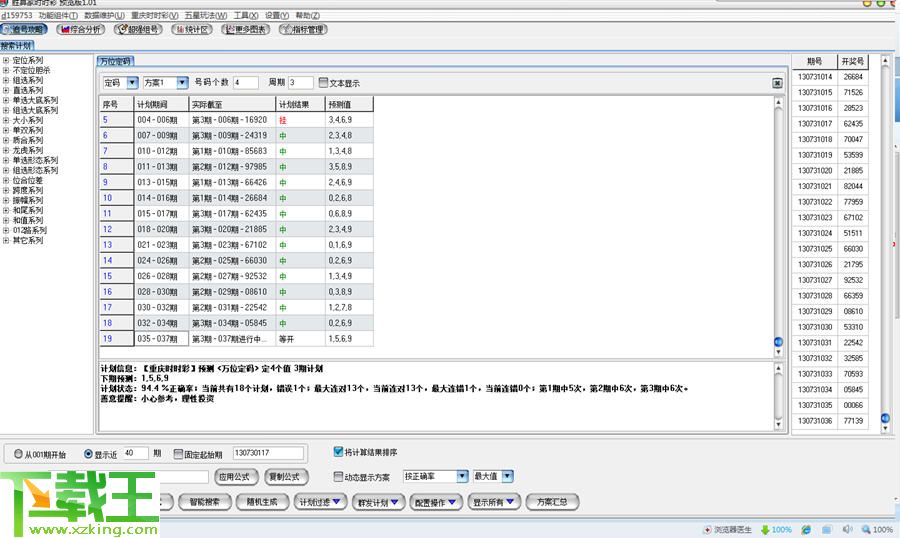900x538 pixels.
Task: Select 其它系列 in the tree
Action: 28,241
